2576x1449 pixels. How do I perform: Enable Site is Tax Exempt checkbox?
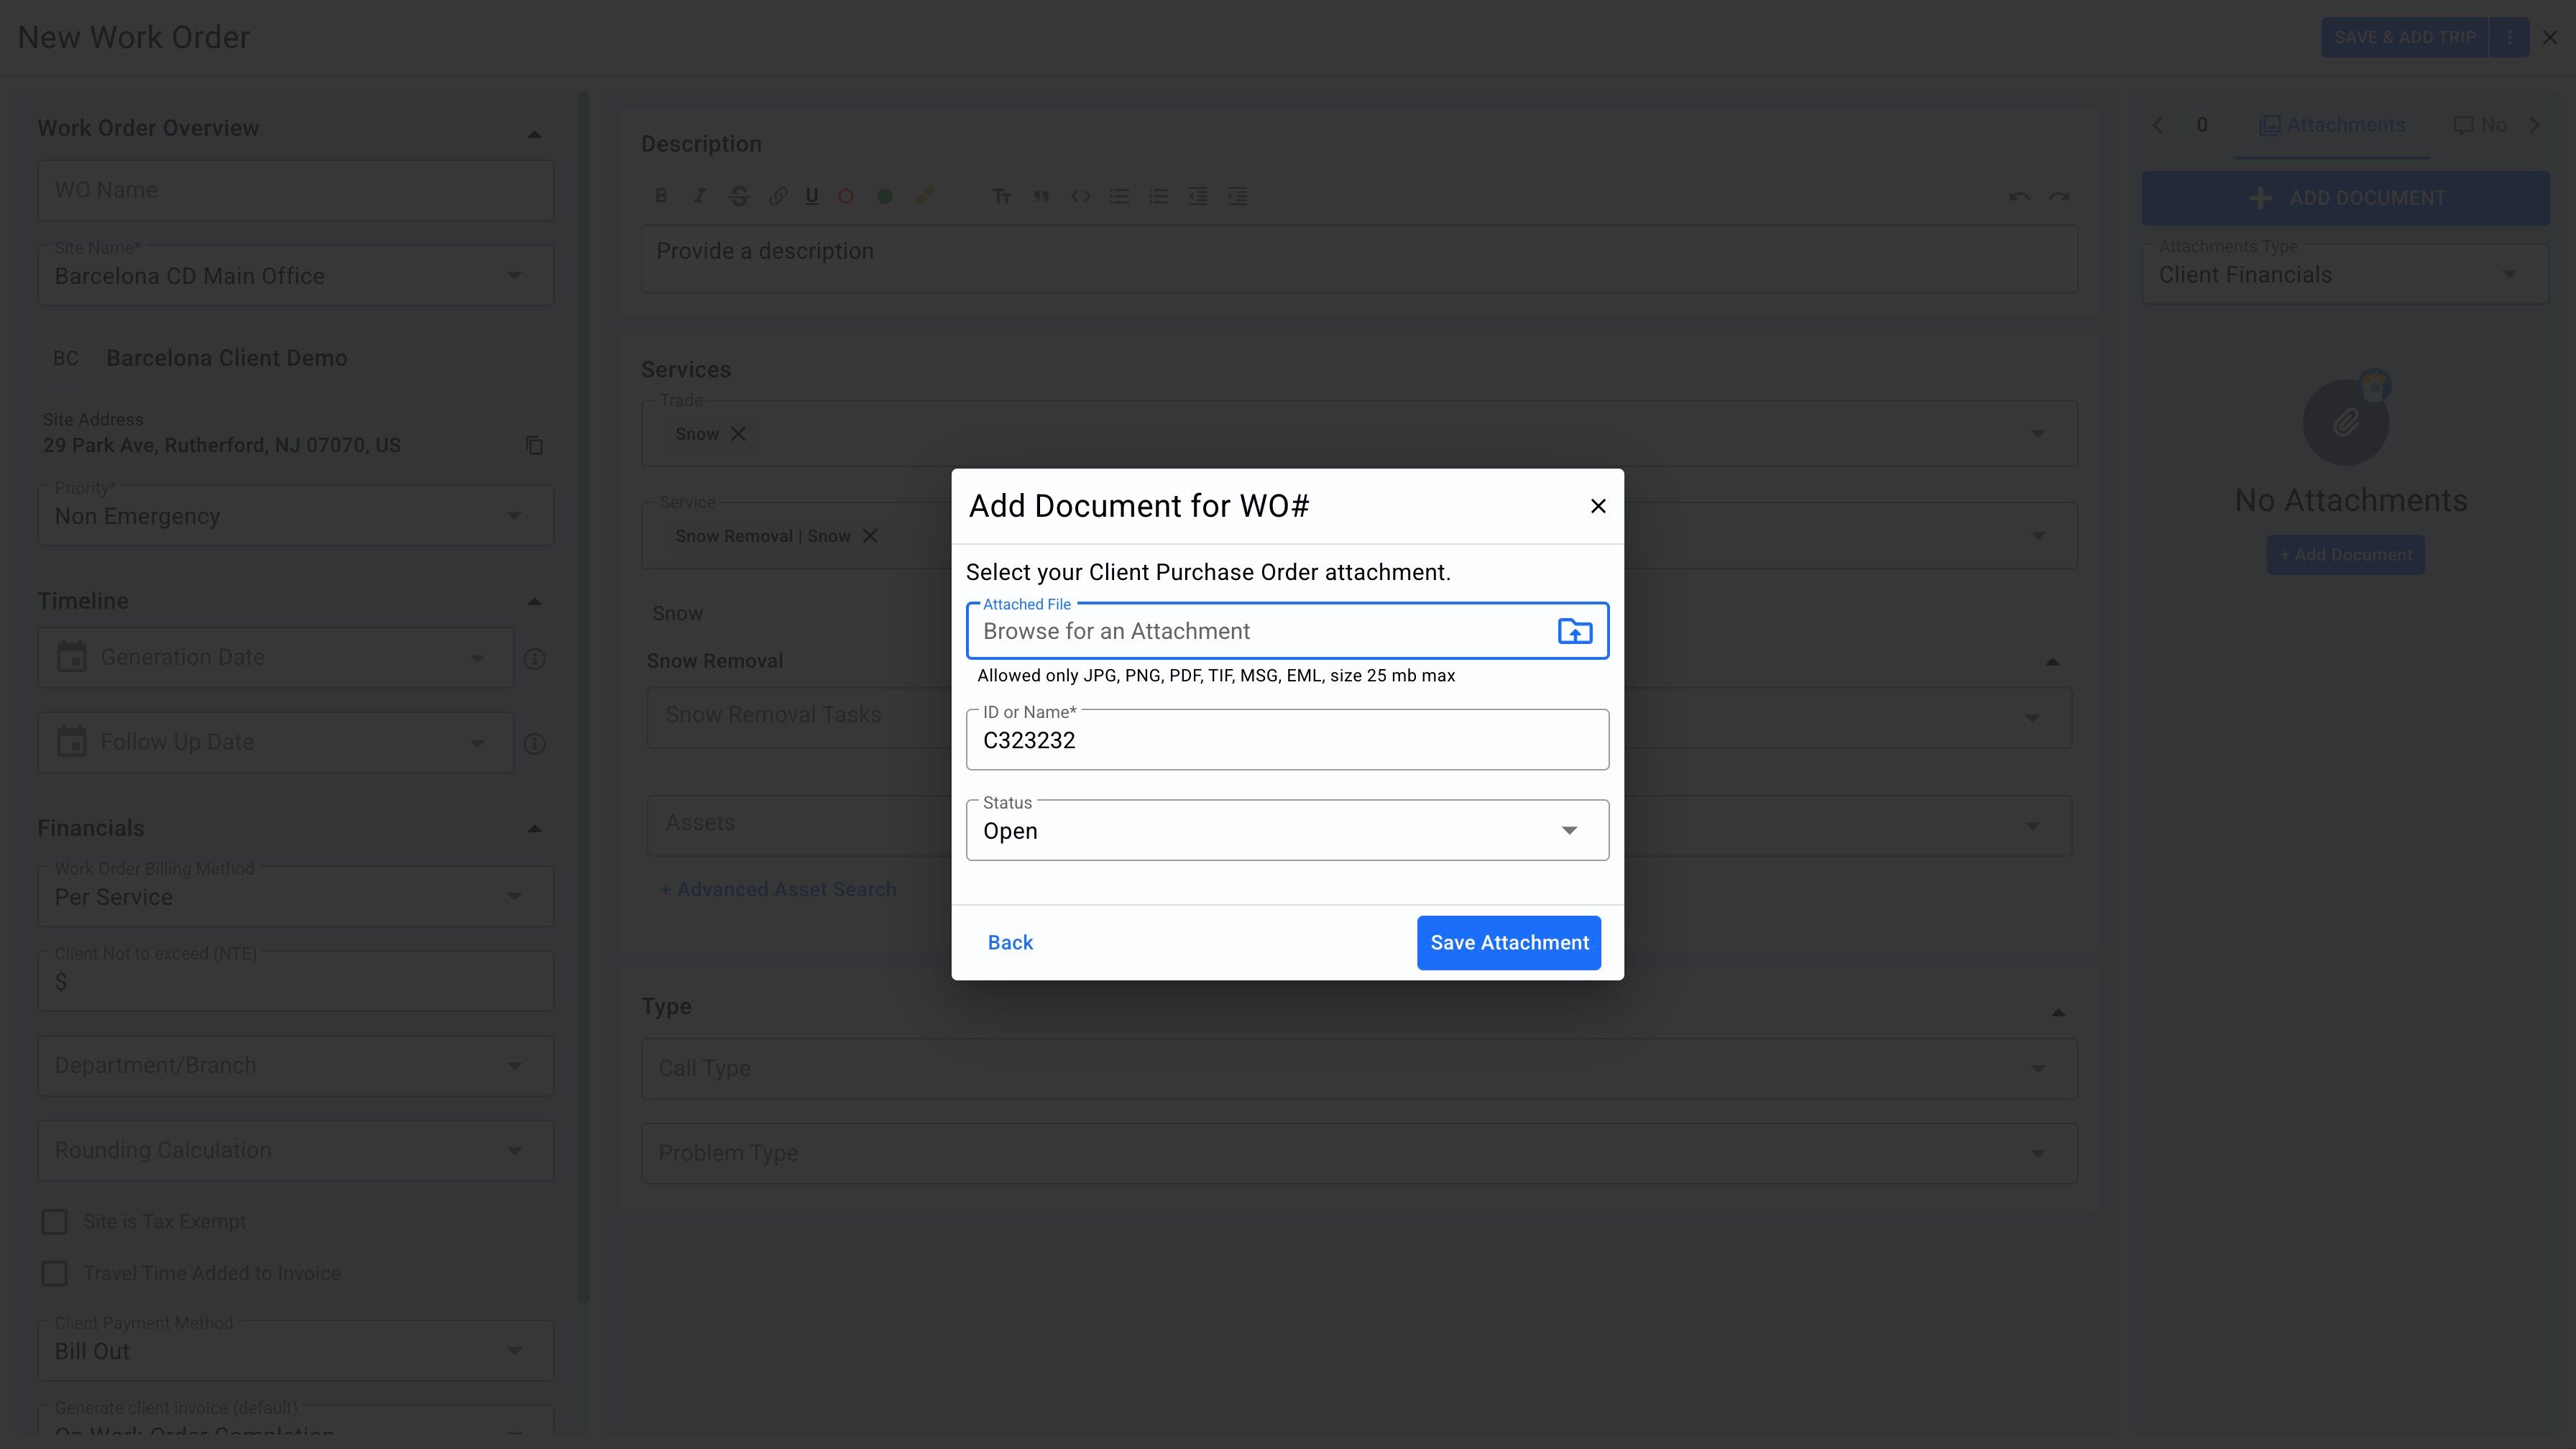[55, 1222]
